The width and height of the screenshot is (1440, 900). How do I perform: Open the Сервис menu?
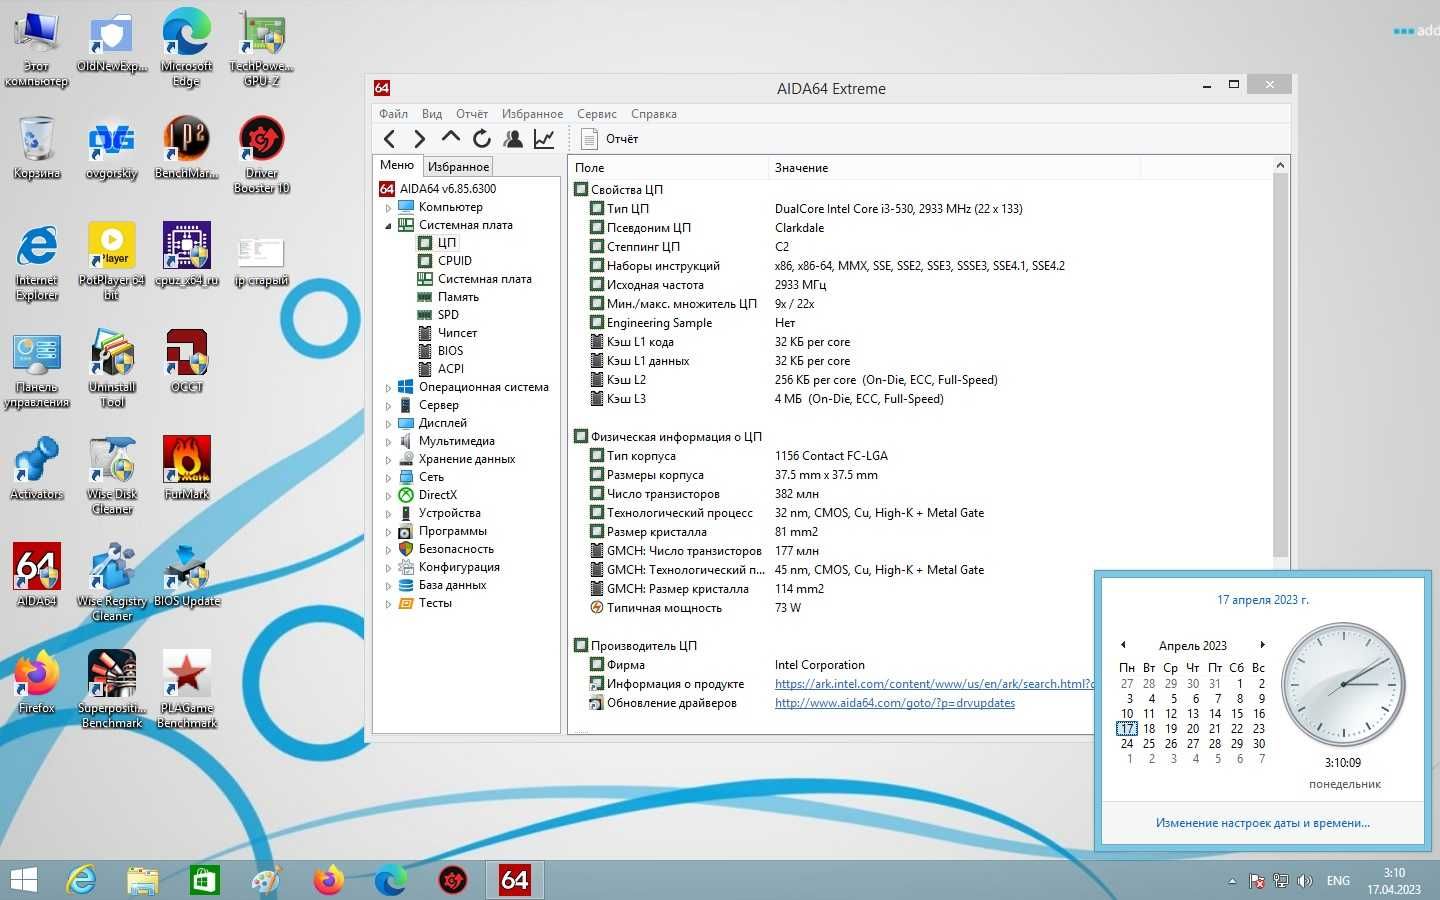(x=596, y=114)
